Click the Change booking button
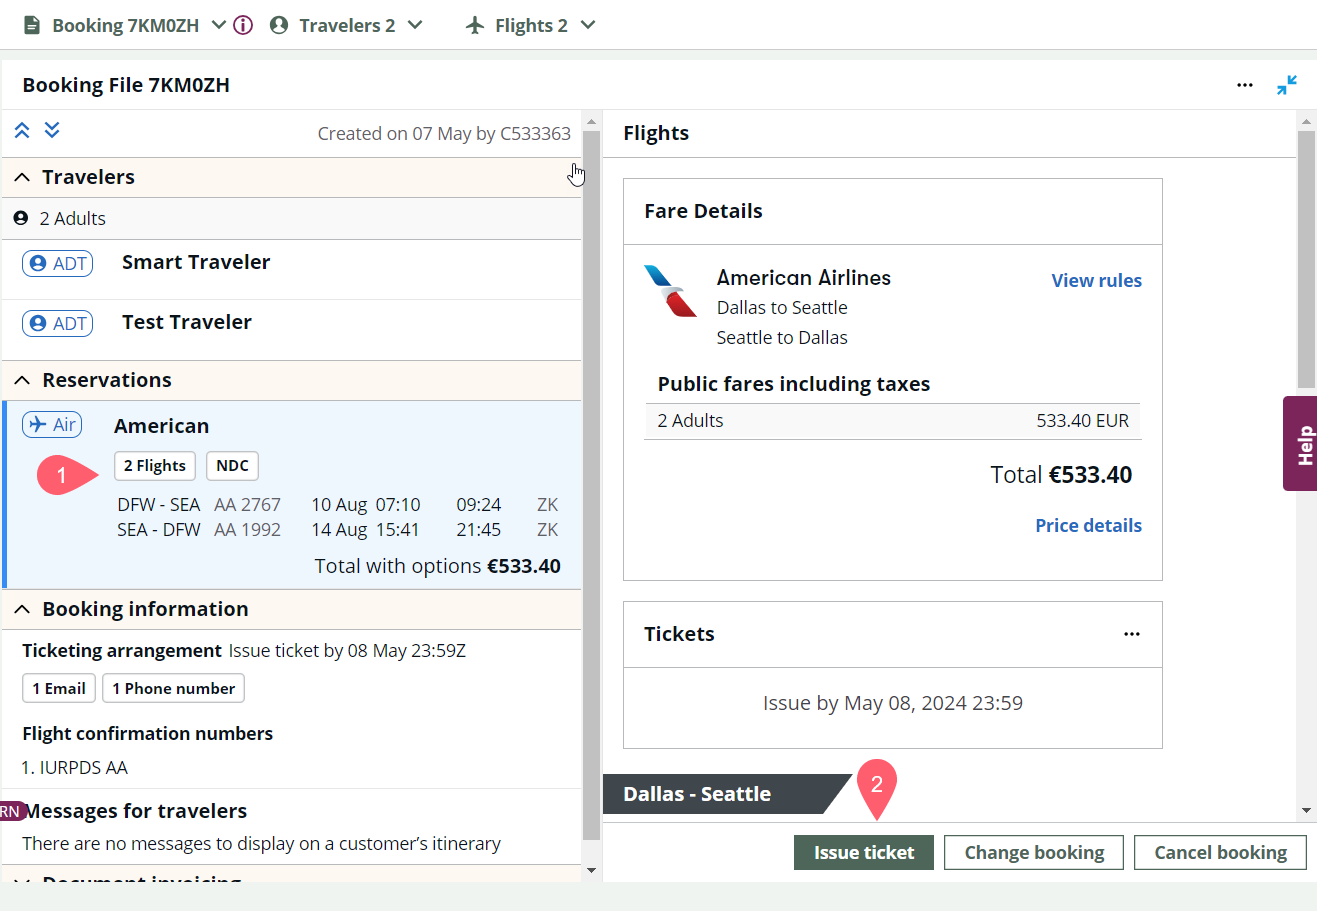 click(1034, 853)
